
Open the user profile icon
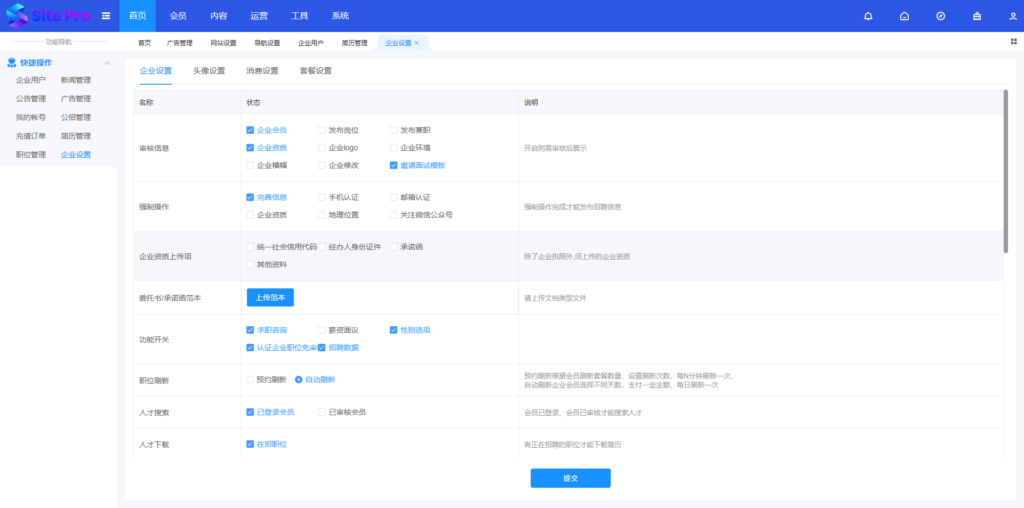click(x=1013, y=16)
